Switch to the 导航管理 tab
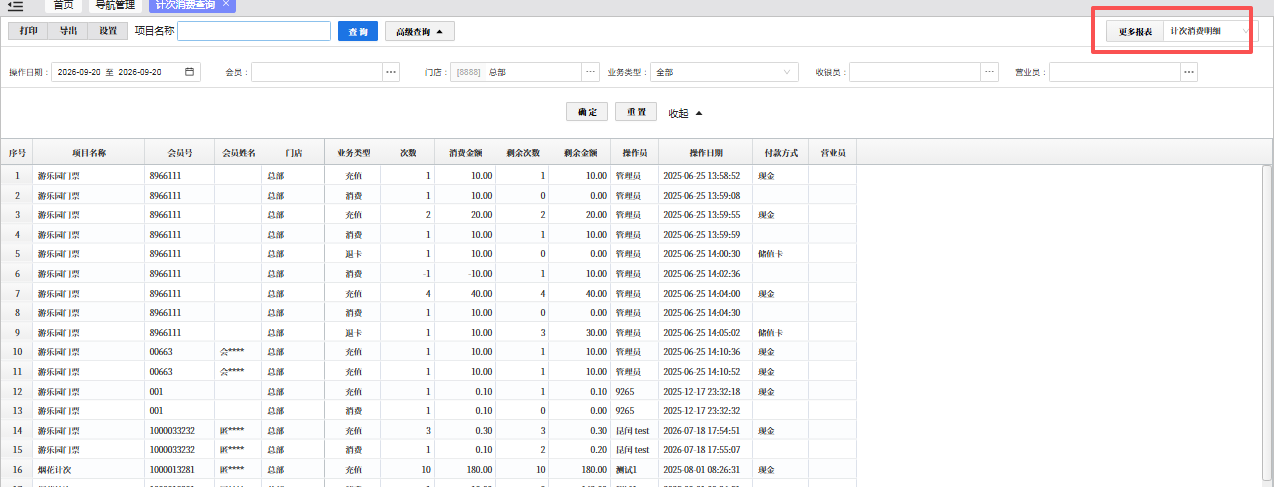1274x487 pixels. (113, 5)
